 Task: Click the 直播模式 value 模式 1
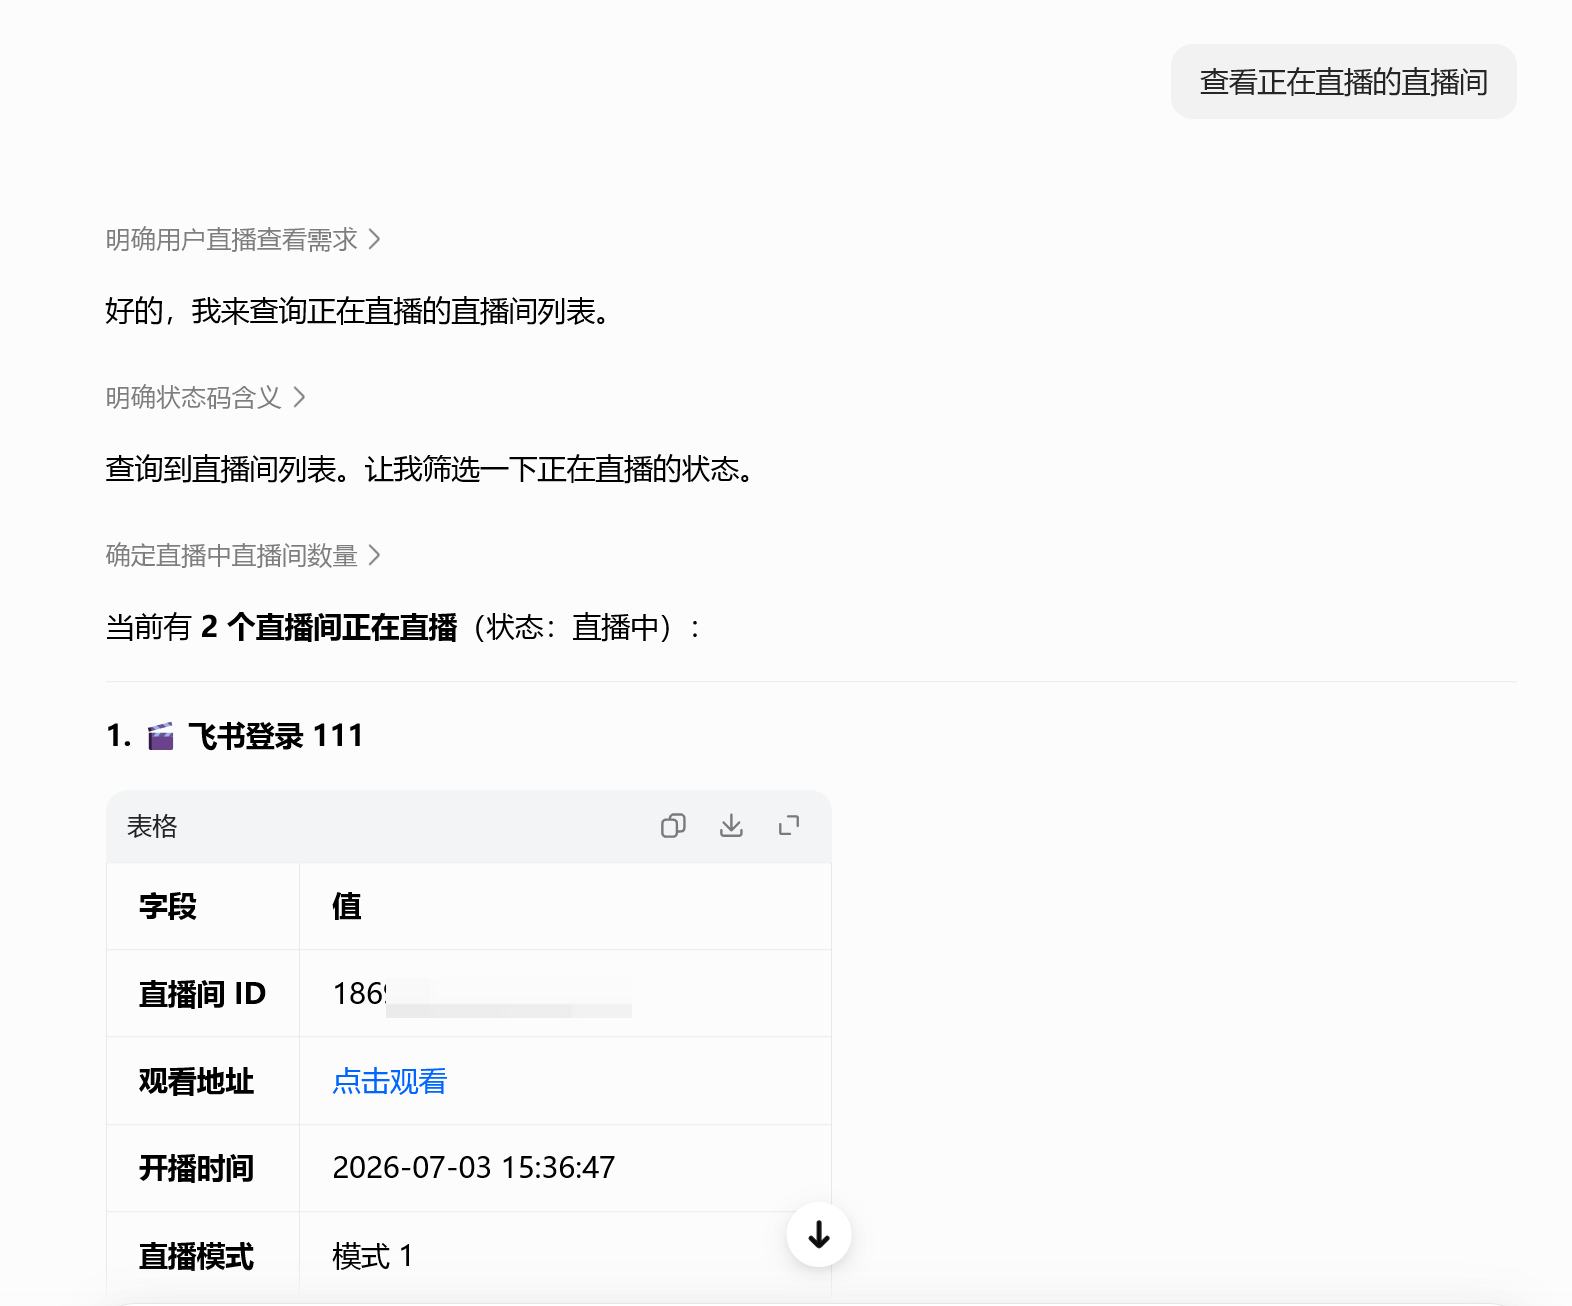coord(372,1256)
